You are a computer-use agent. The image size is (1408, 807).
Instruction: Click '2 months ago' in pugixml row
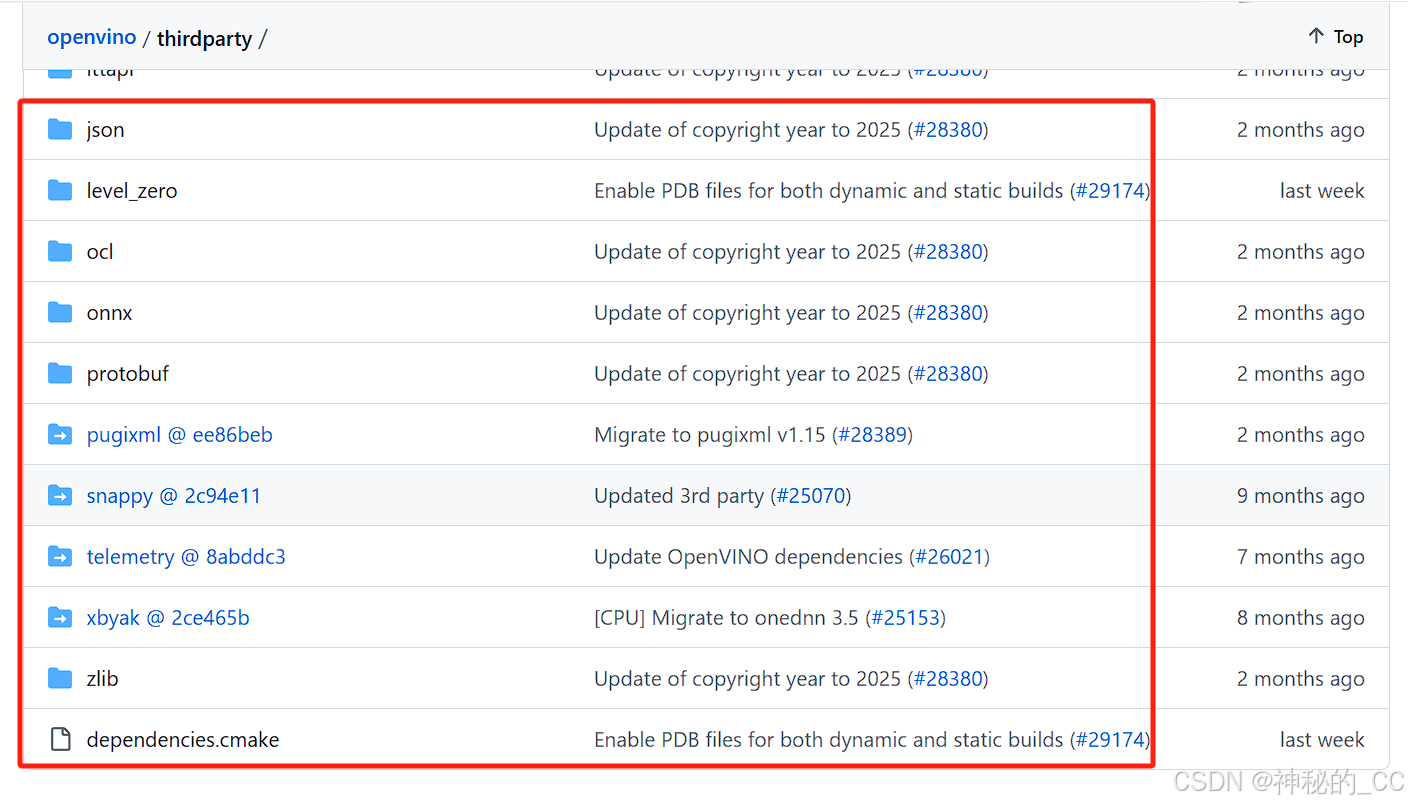click(1300, 435)
